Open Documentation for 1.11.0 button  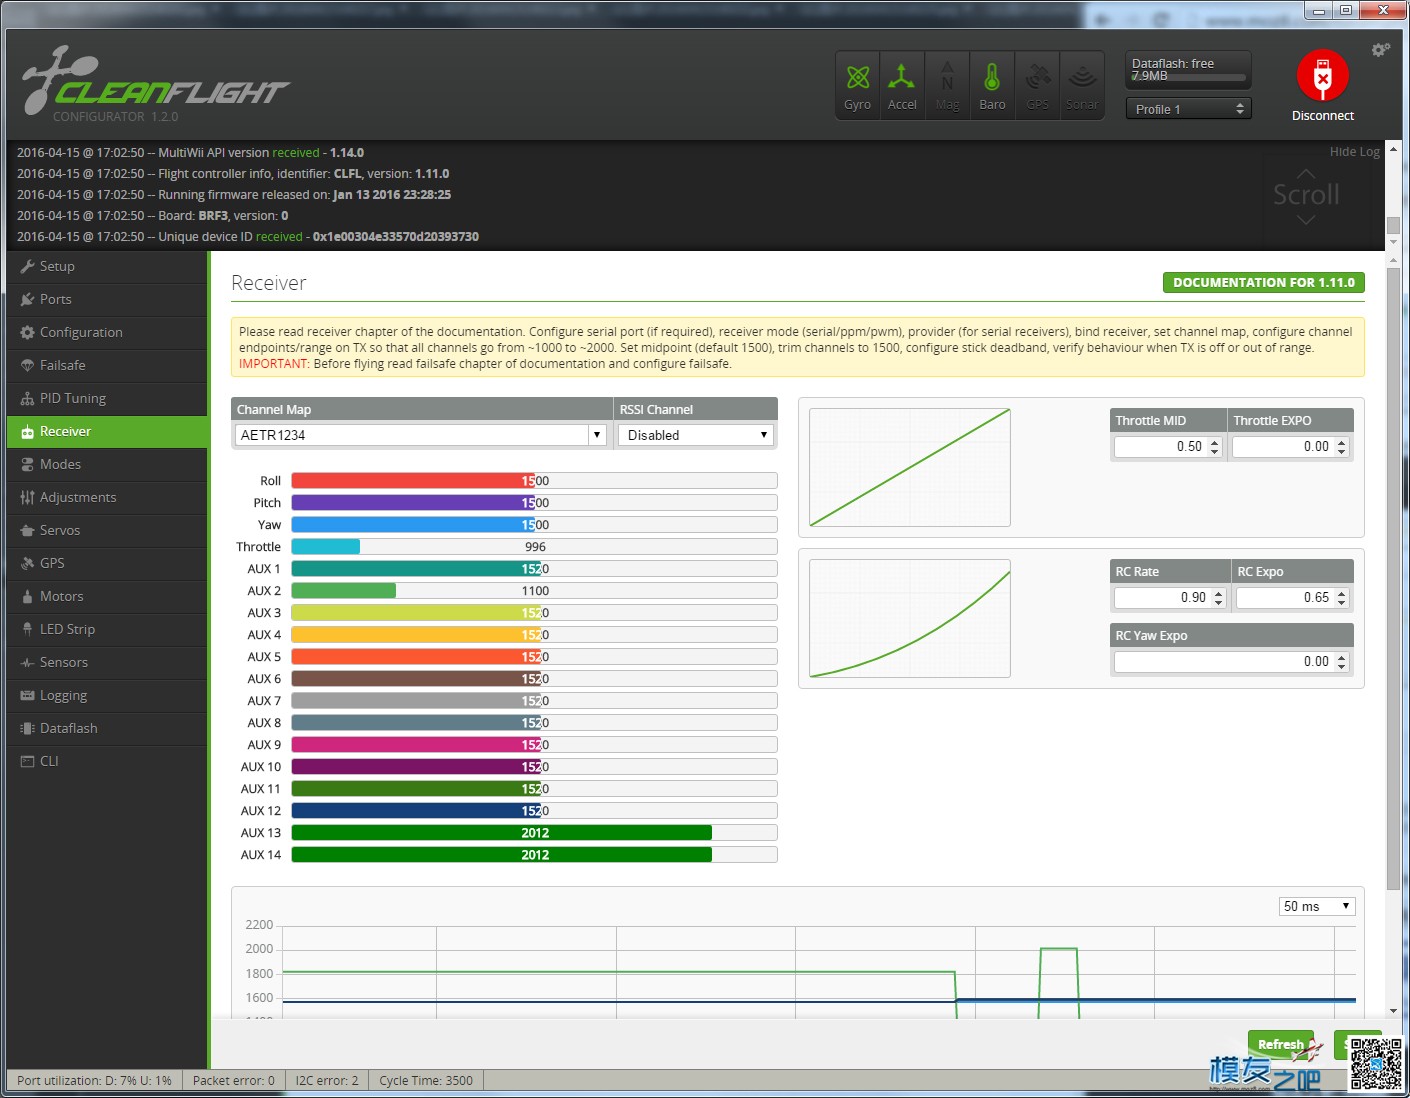click(1263, 283)
